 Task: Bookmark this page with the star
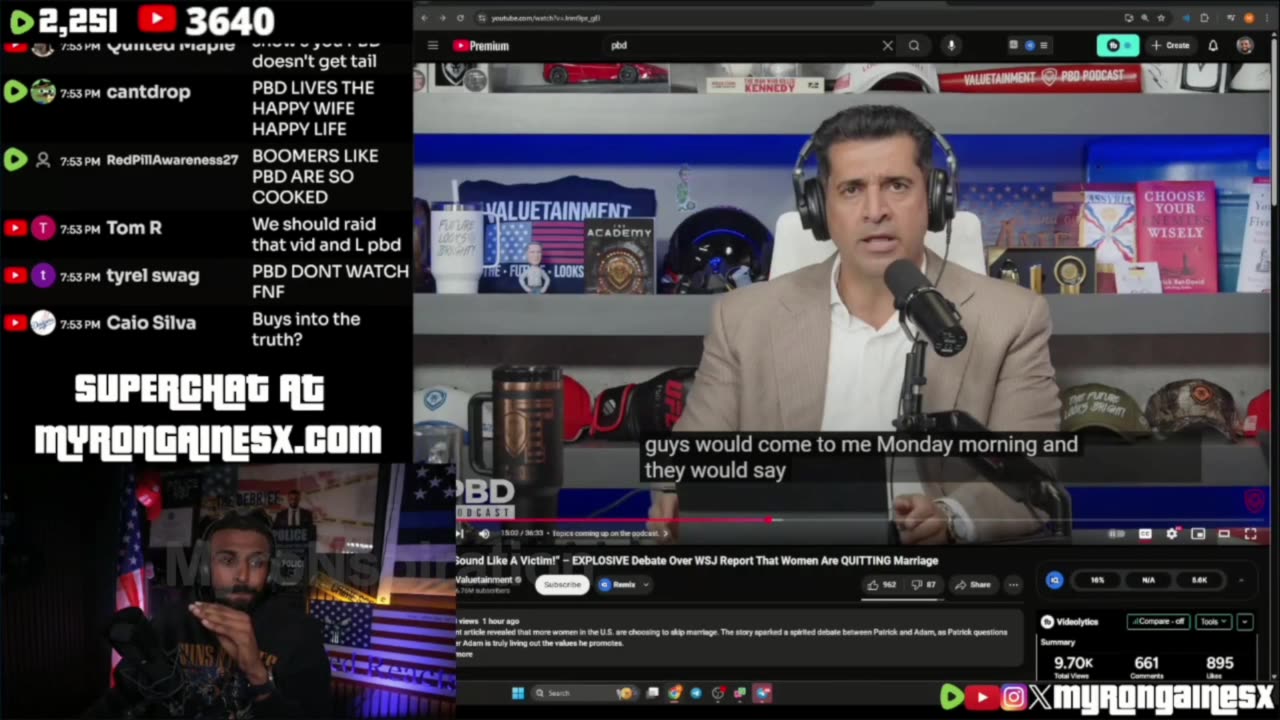(1161, 18)
